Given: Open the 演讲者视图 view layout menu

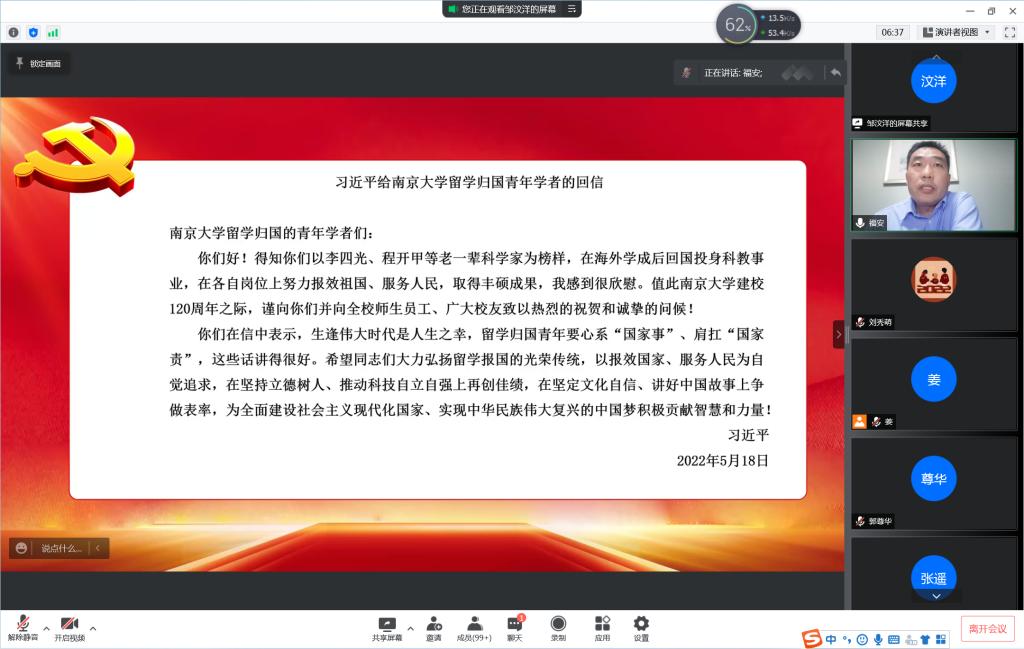Looking at the screenshot, I should tap(956, 32).
